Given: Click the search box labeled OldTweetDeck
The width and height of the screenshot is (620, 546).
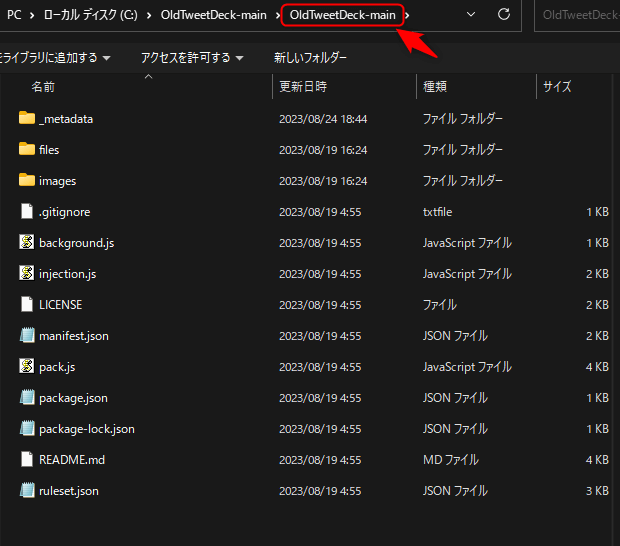Looking at the screenshot, I should pos(577,15).
